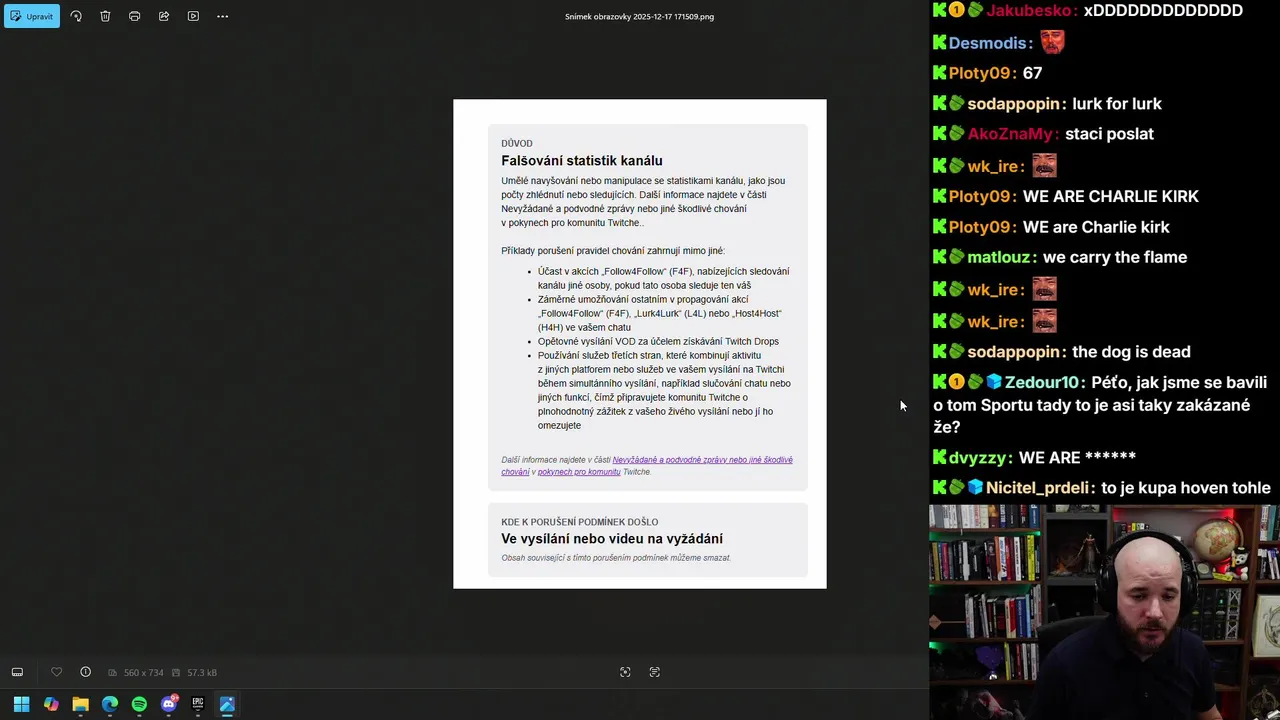
Task: Click the Falšování statistik kanálu heading
Action: click(582, 161)
